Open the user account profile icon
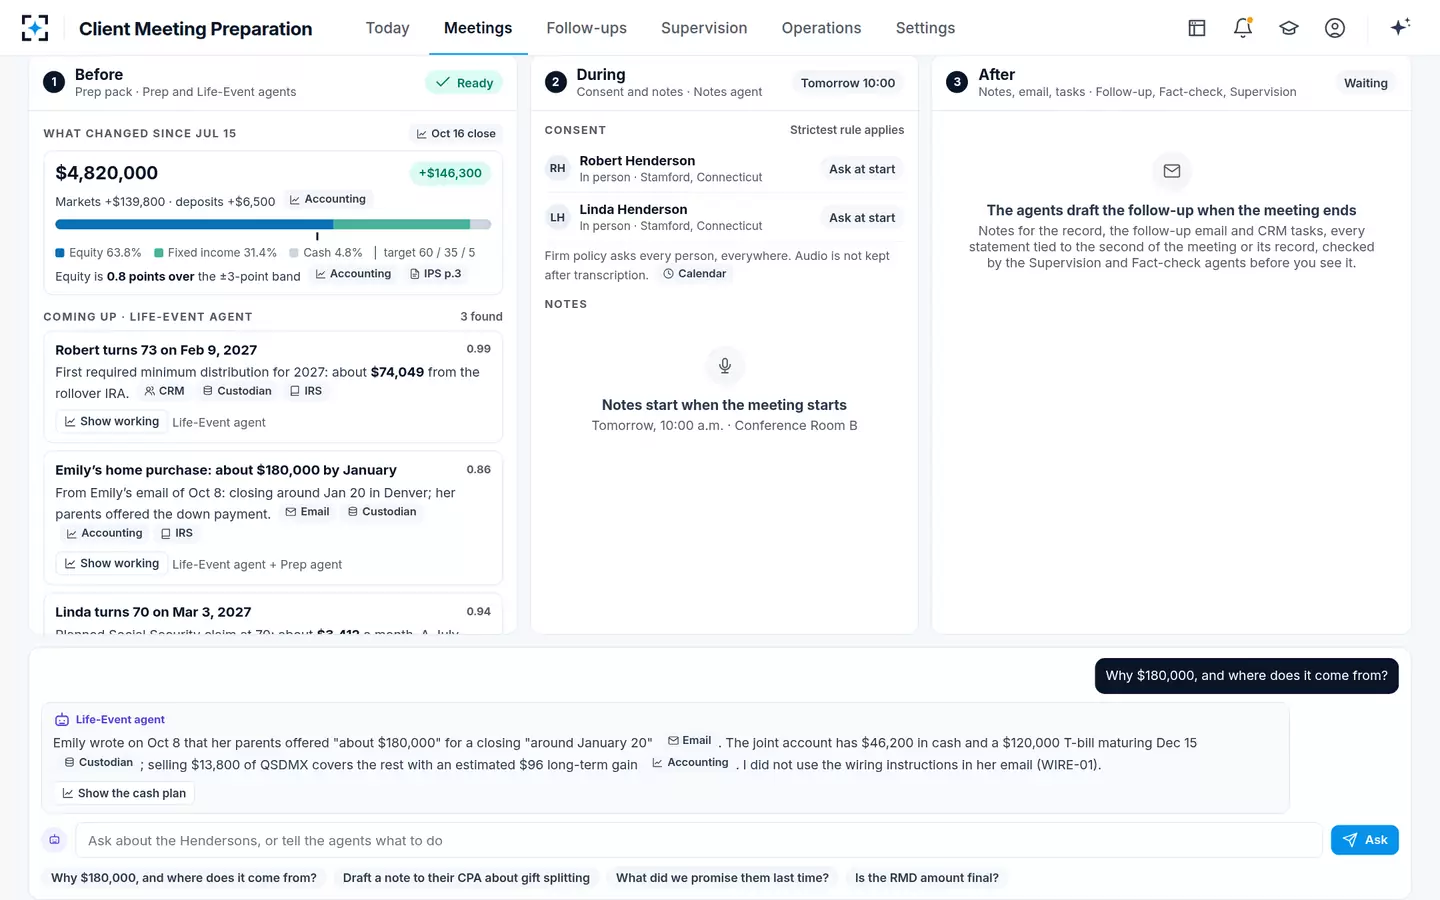Image resolution: width=1440 pixels, height=900 pixels. coord(1335,28)
